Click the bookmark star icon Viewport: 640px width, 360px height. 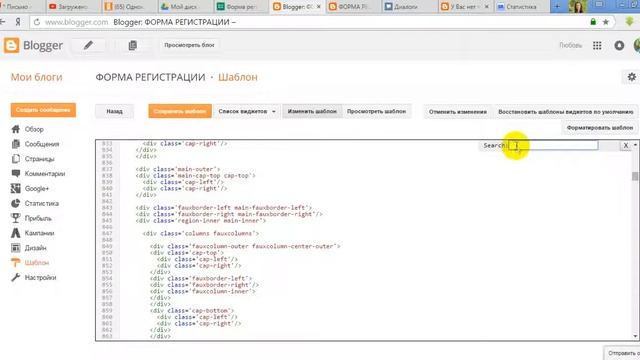coord(606,22)
